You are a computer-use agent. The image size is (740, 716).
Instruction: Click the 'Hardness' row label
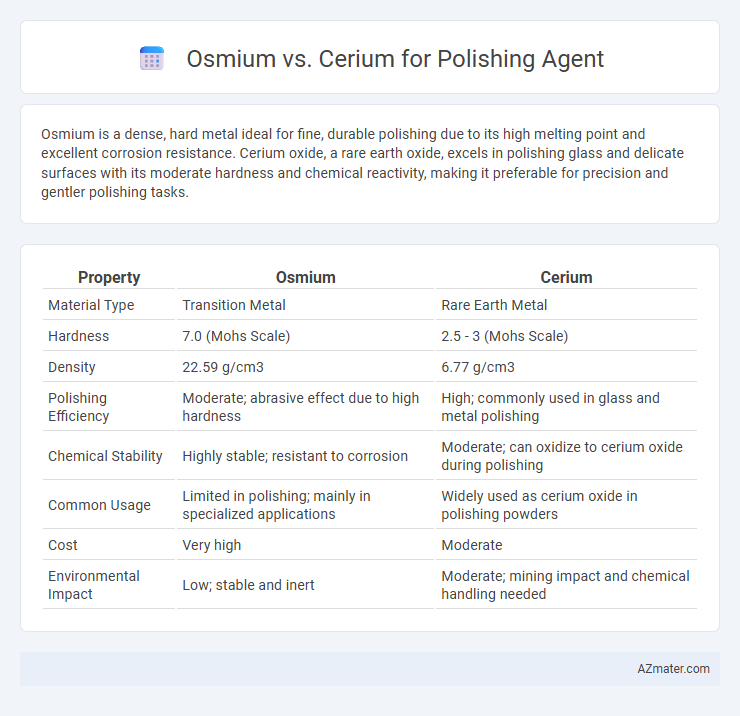78,336
